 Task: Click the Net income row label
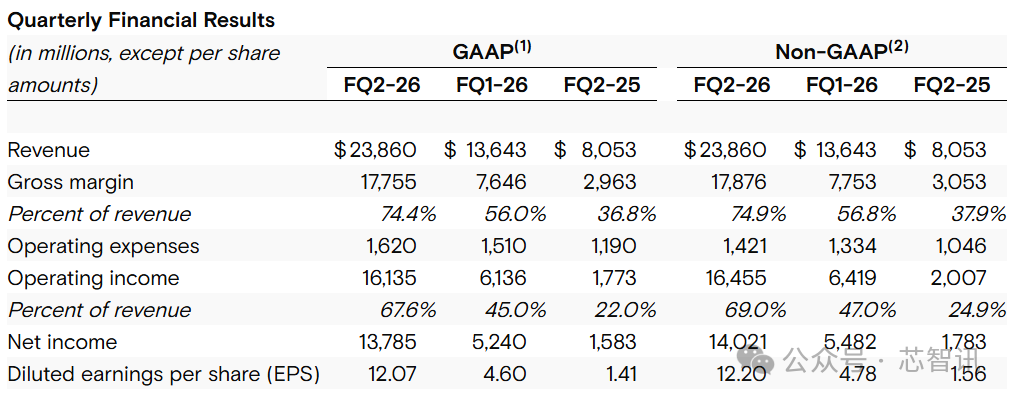tap(62, 342)
